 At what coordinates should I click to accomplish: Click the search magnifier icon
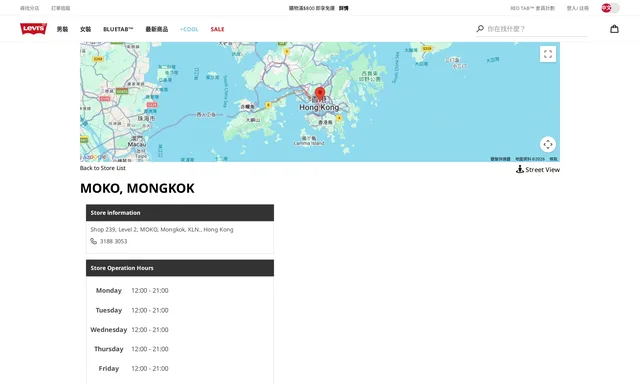pyautogui.click(x=480, y=29)
